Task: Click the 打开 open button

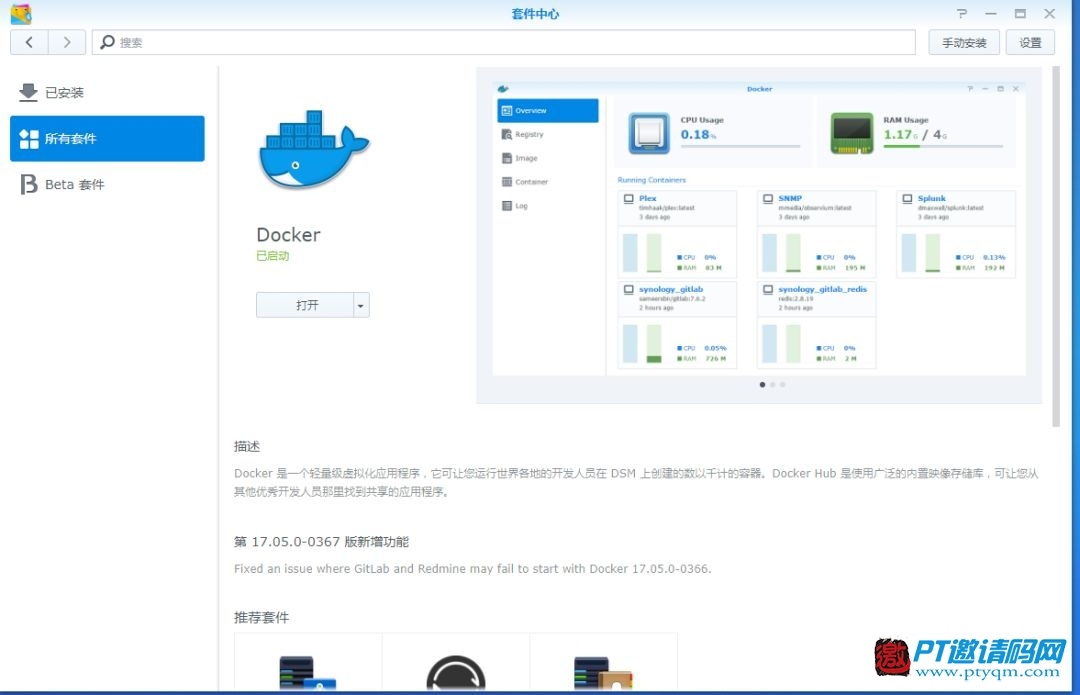Action: click(305, 305)
